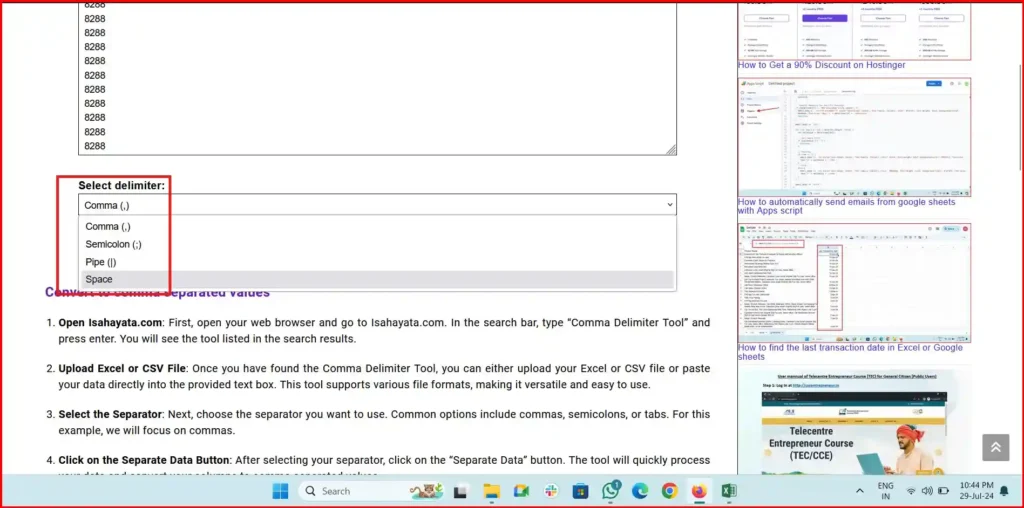Click the scroll-to-top arrow button
Viewport: 1024px width, 508px height.
point(995,447)
